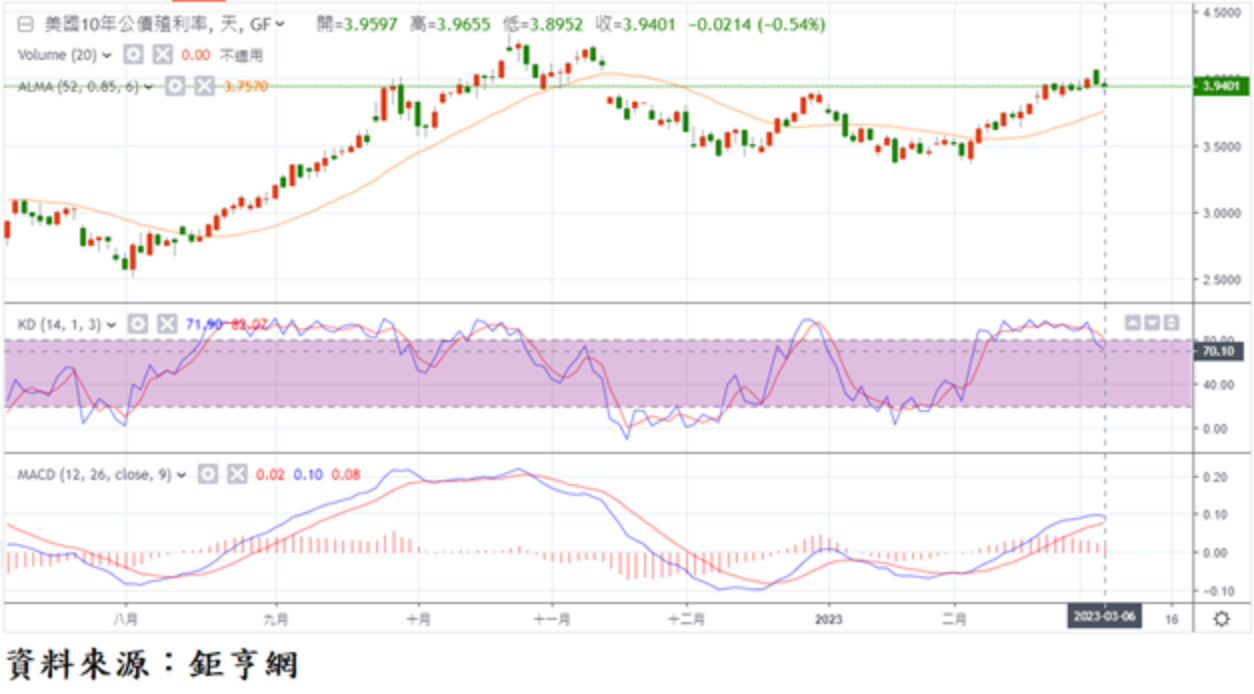Remove the KD indicator pane
The height and width of the screenshot is (694, 1254).
click(167, 324)
